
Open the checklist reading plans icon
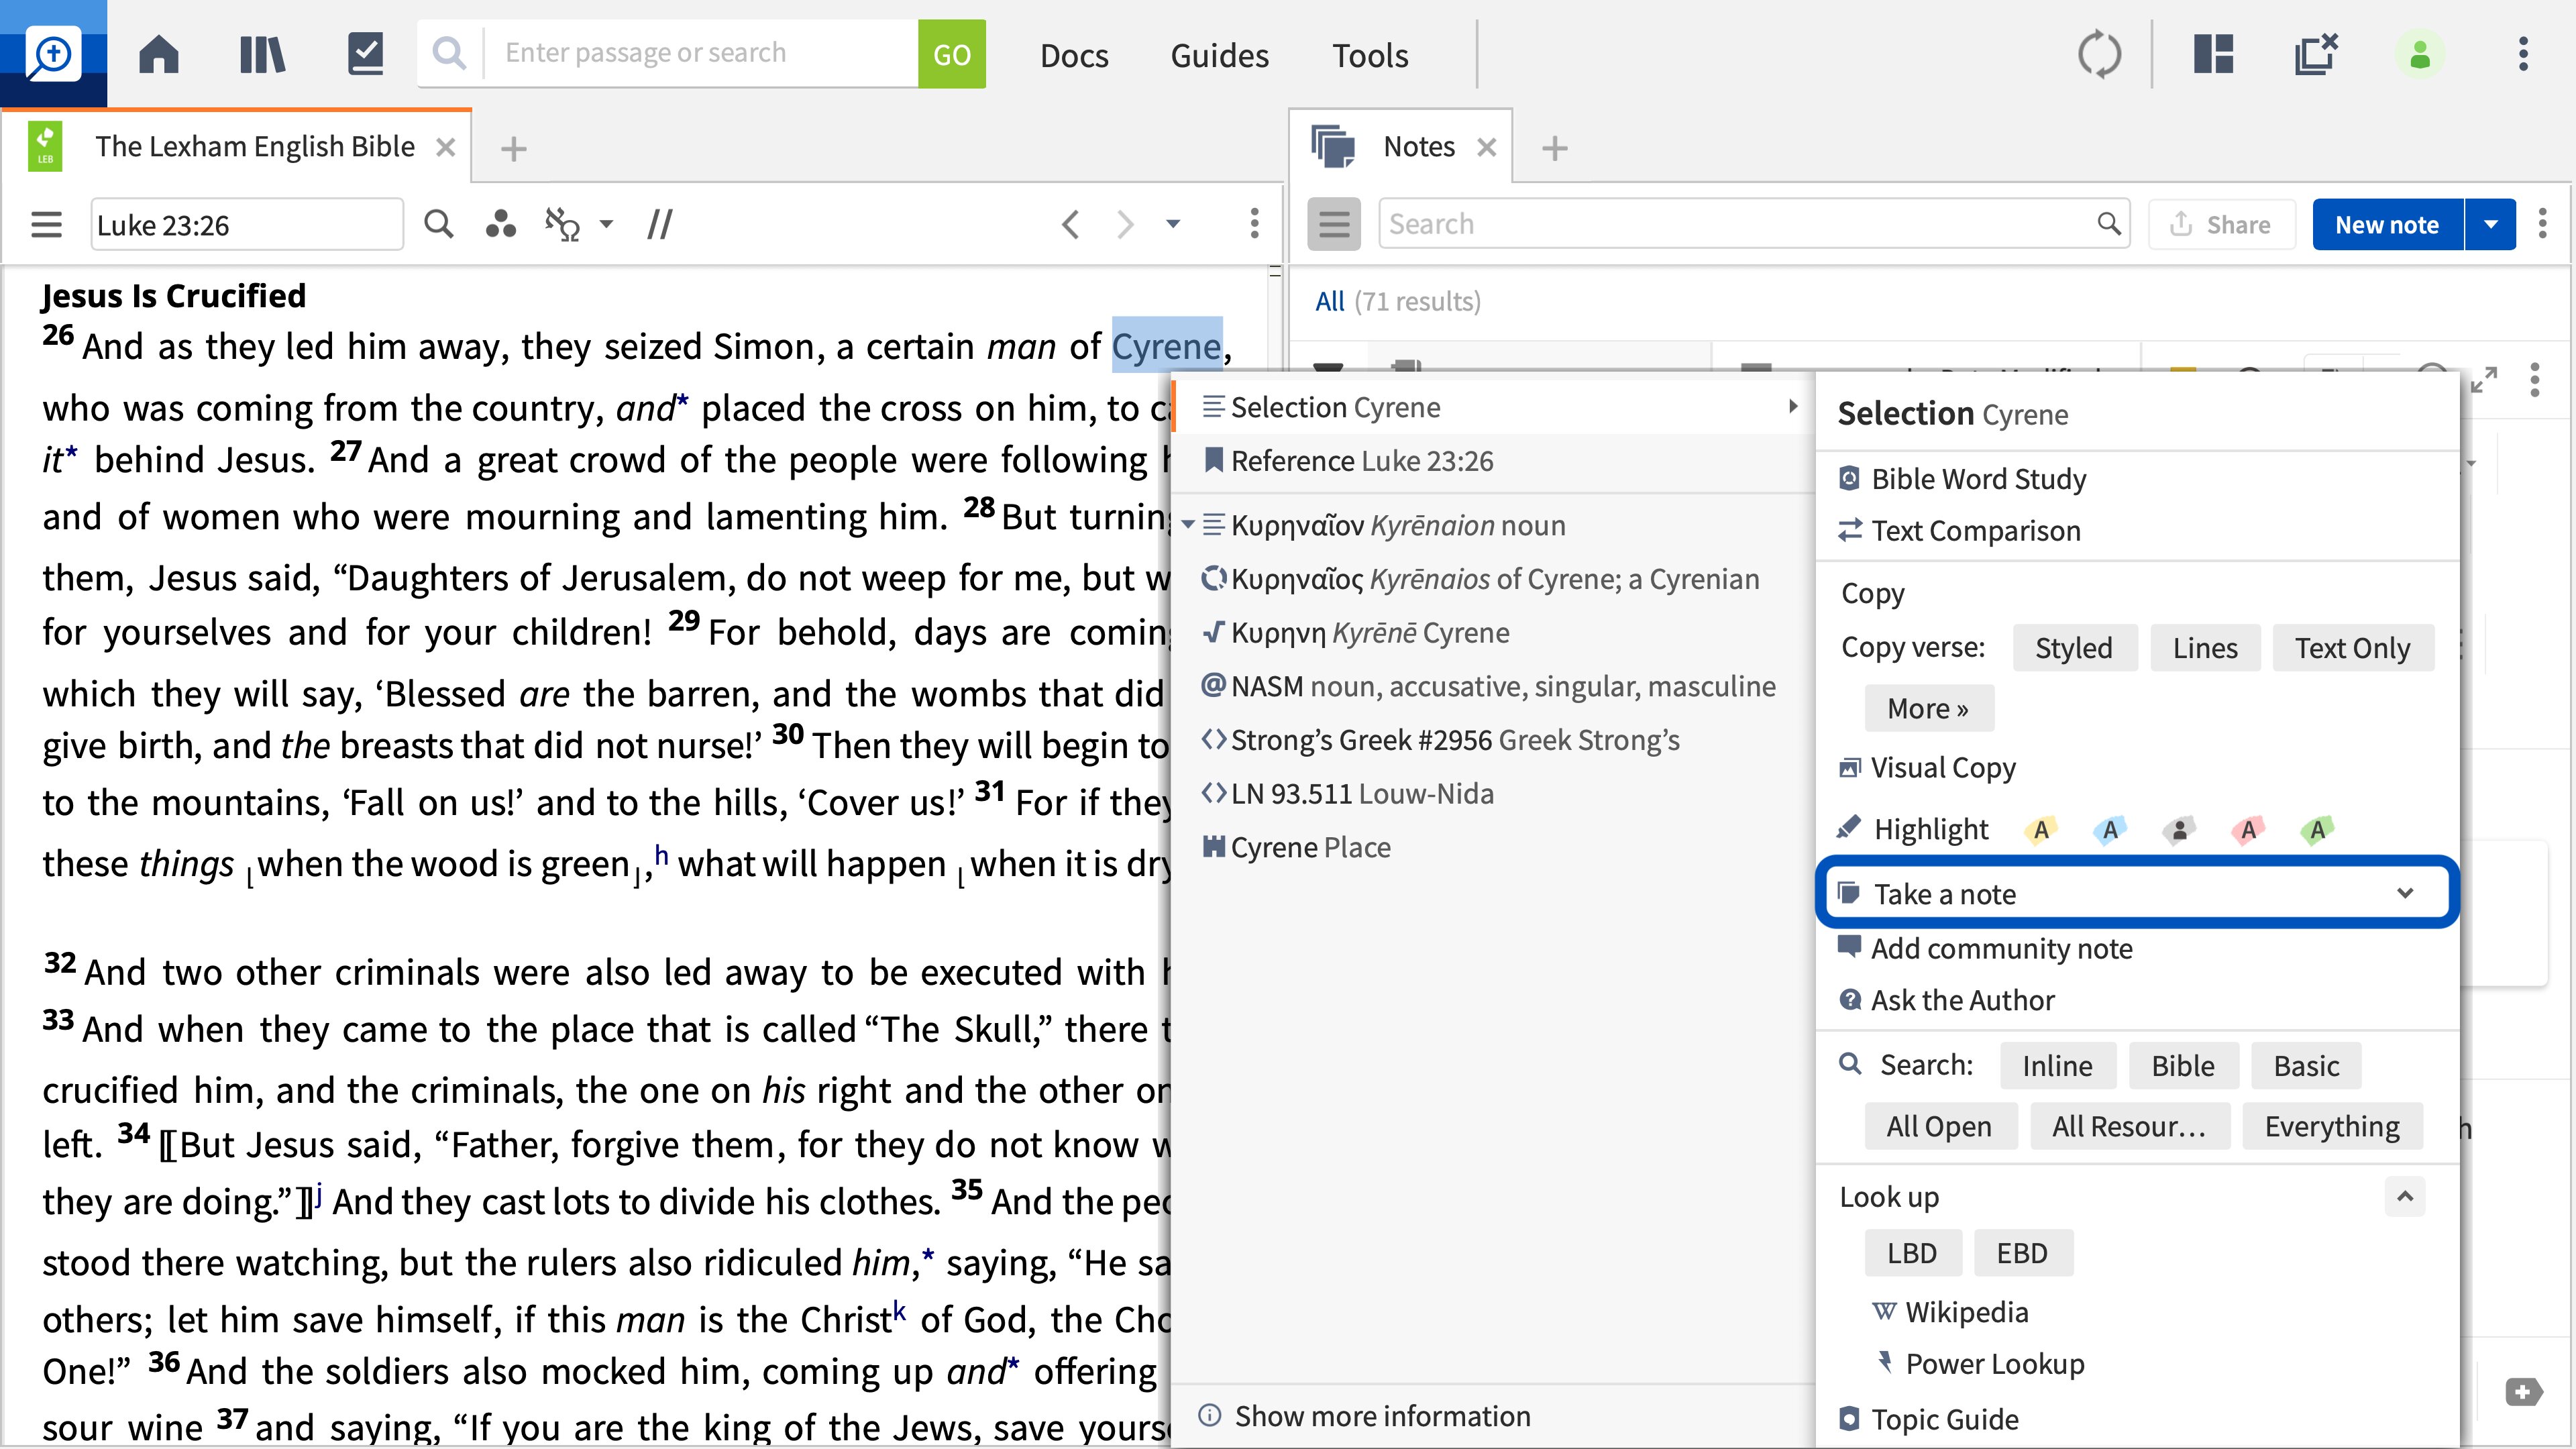point(365,54)
